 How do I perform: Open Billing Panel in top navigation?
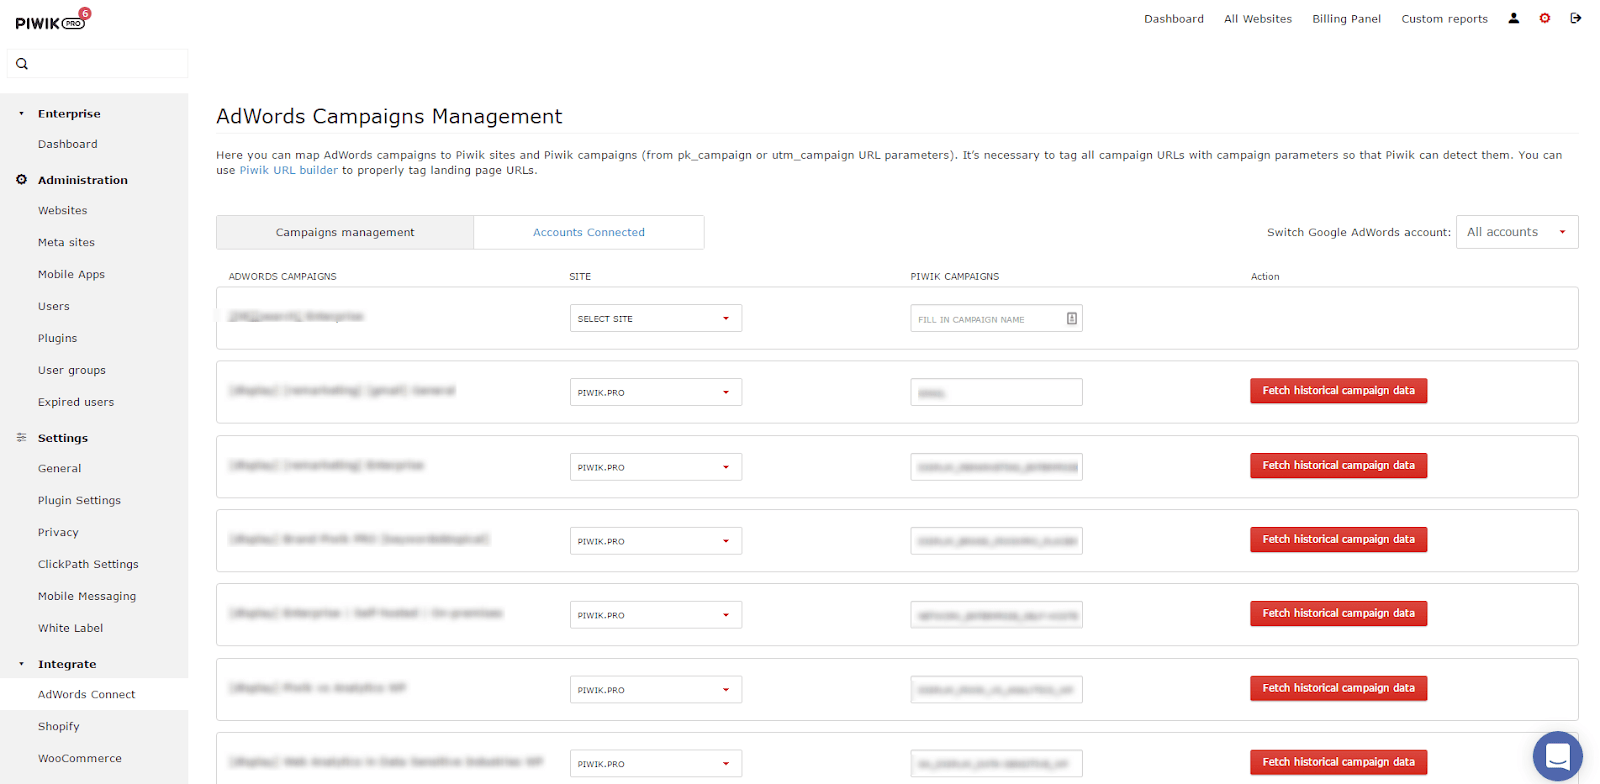click(1346, 19)
